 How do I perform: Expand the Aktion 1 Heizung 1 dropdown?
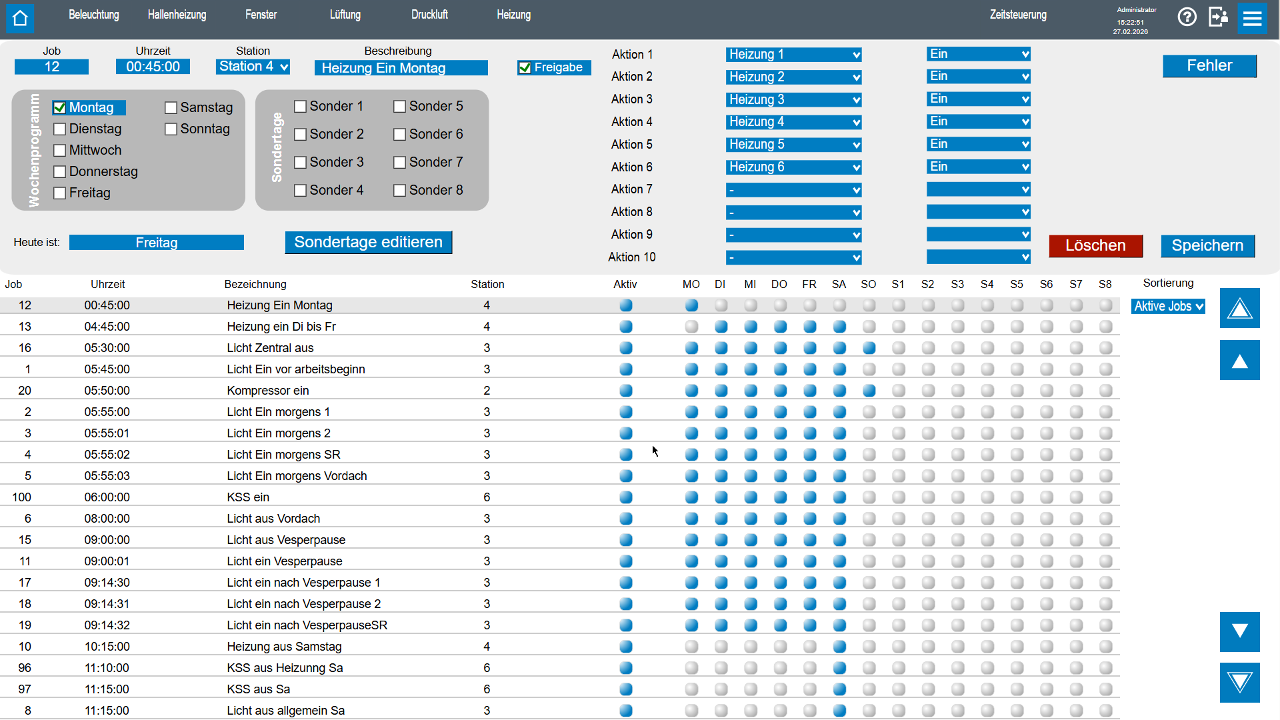[x=794, y=55]
